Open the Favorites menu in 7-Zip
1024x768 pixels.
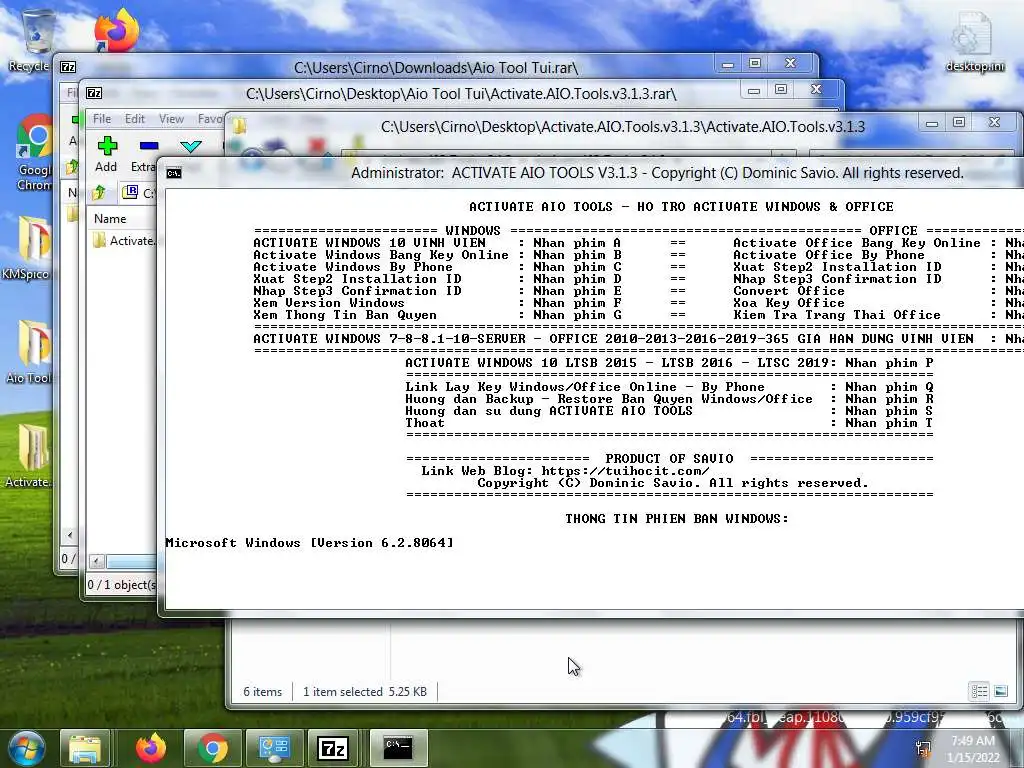tap(210, 119)
